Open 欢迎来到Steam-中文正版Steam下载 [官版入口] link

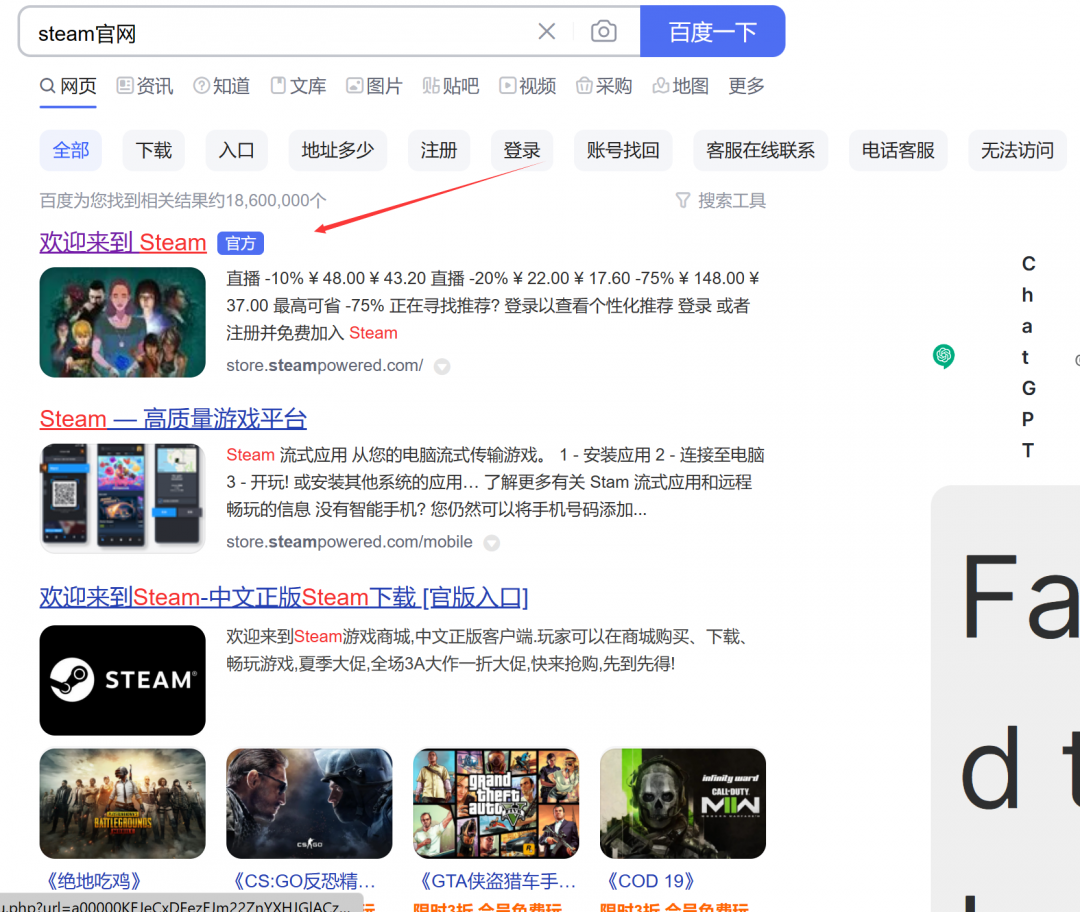pyautogui.click(x=284, y=597)
